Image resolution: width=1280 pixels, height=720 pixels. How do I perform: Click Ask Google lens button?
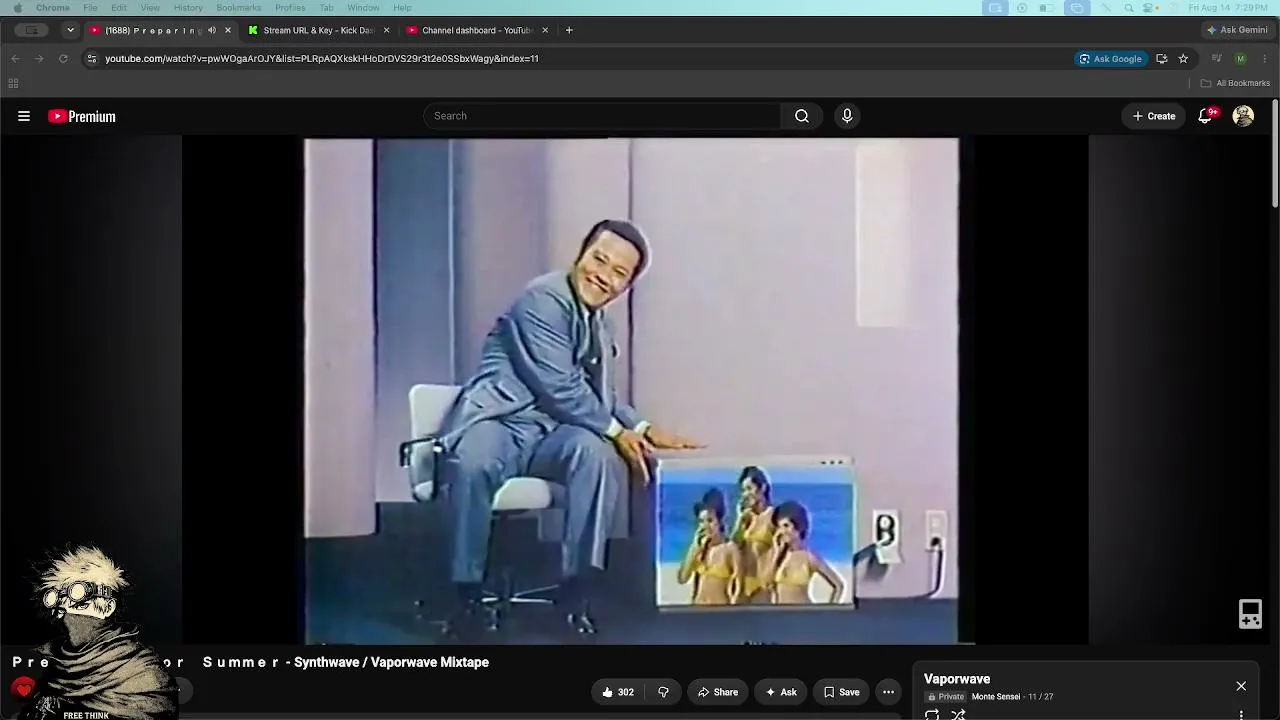coord(1110,58)
